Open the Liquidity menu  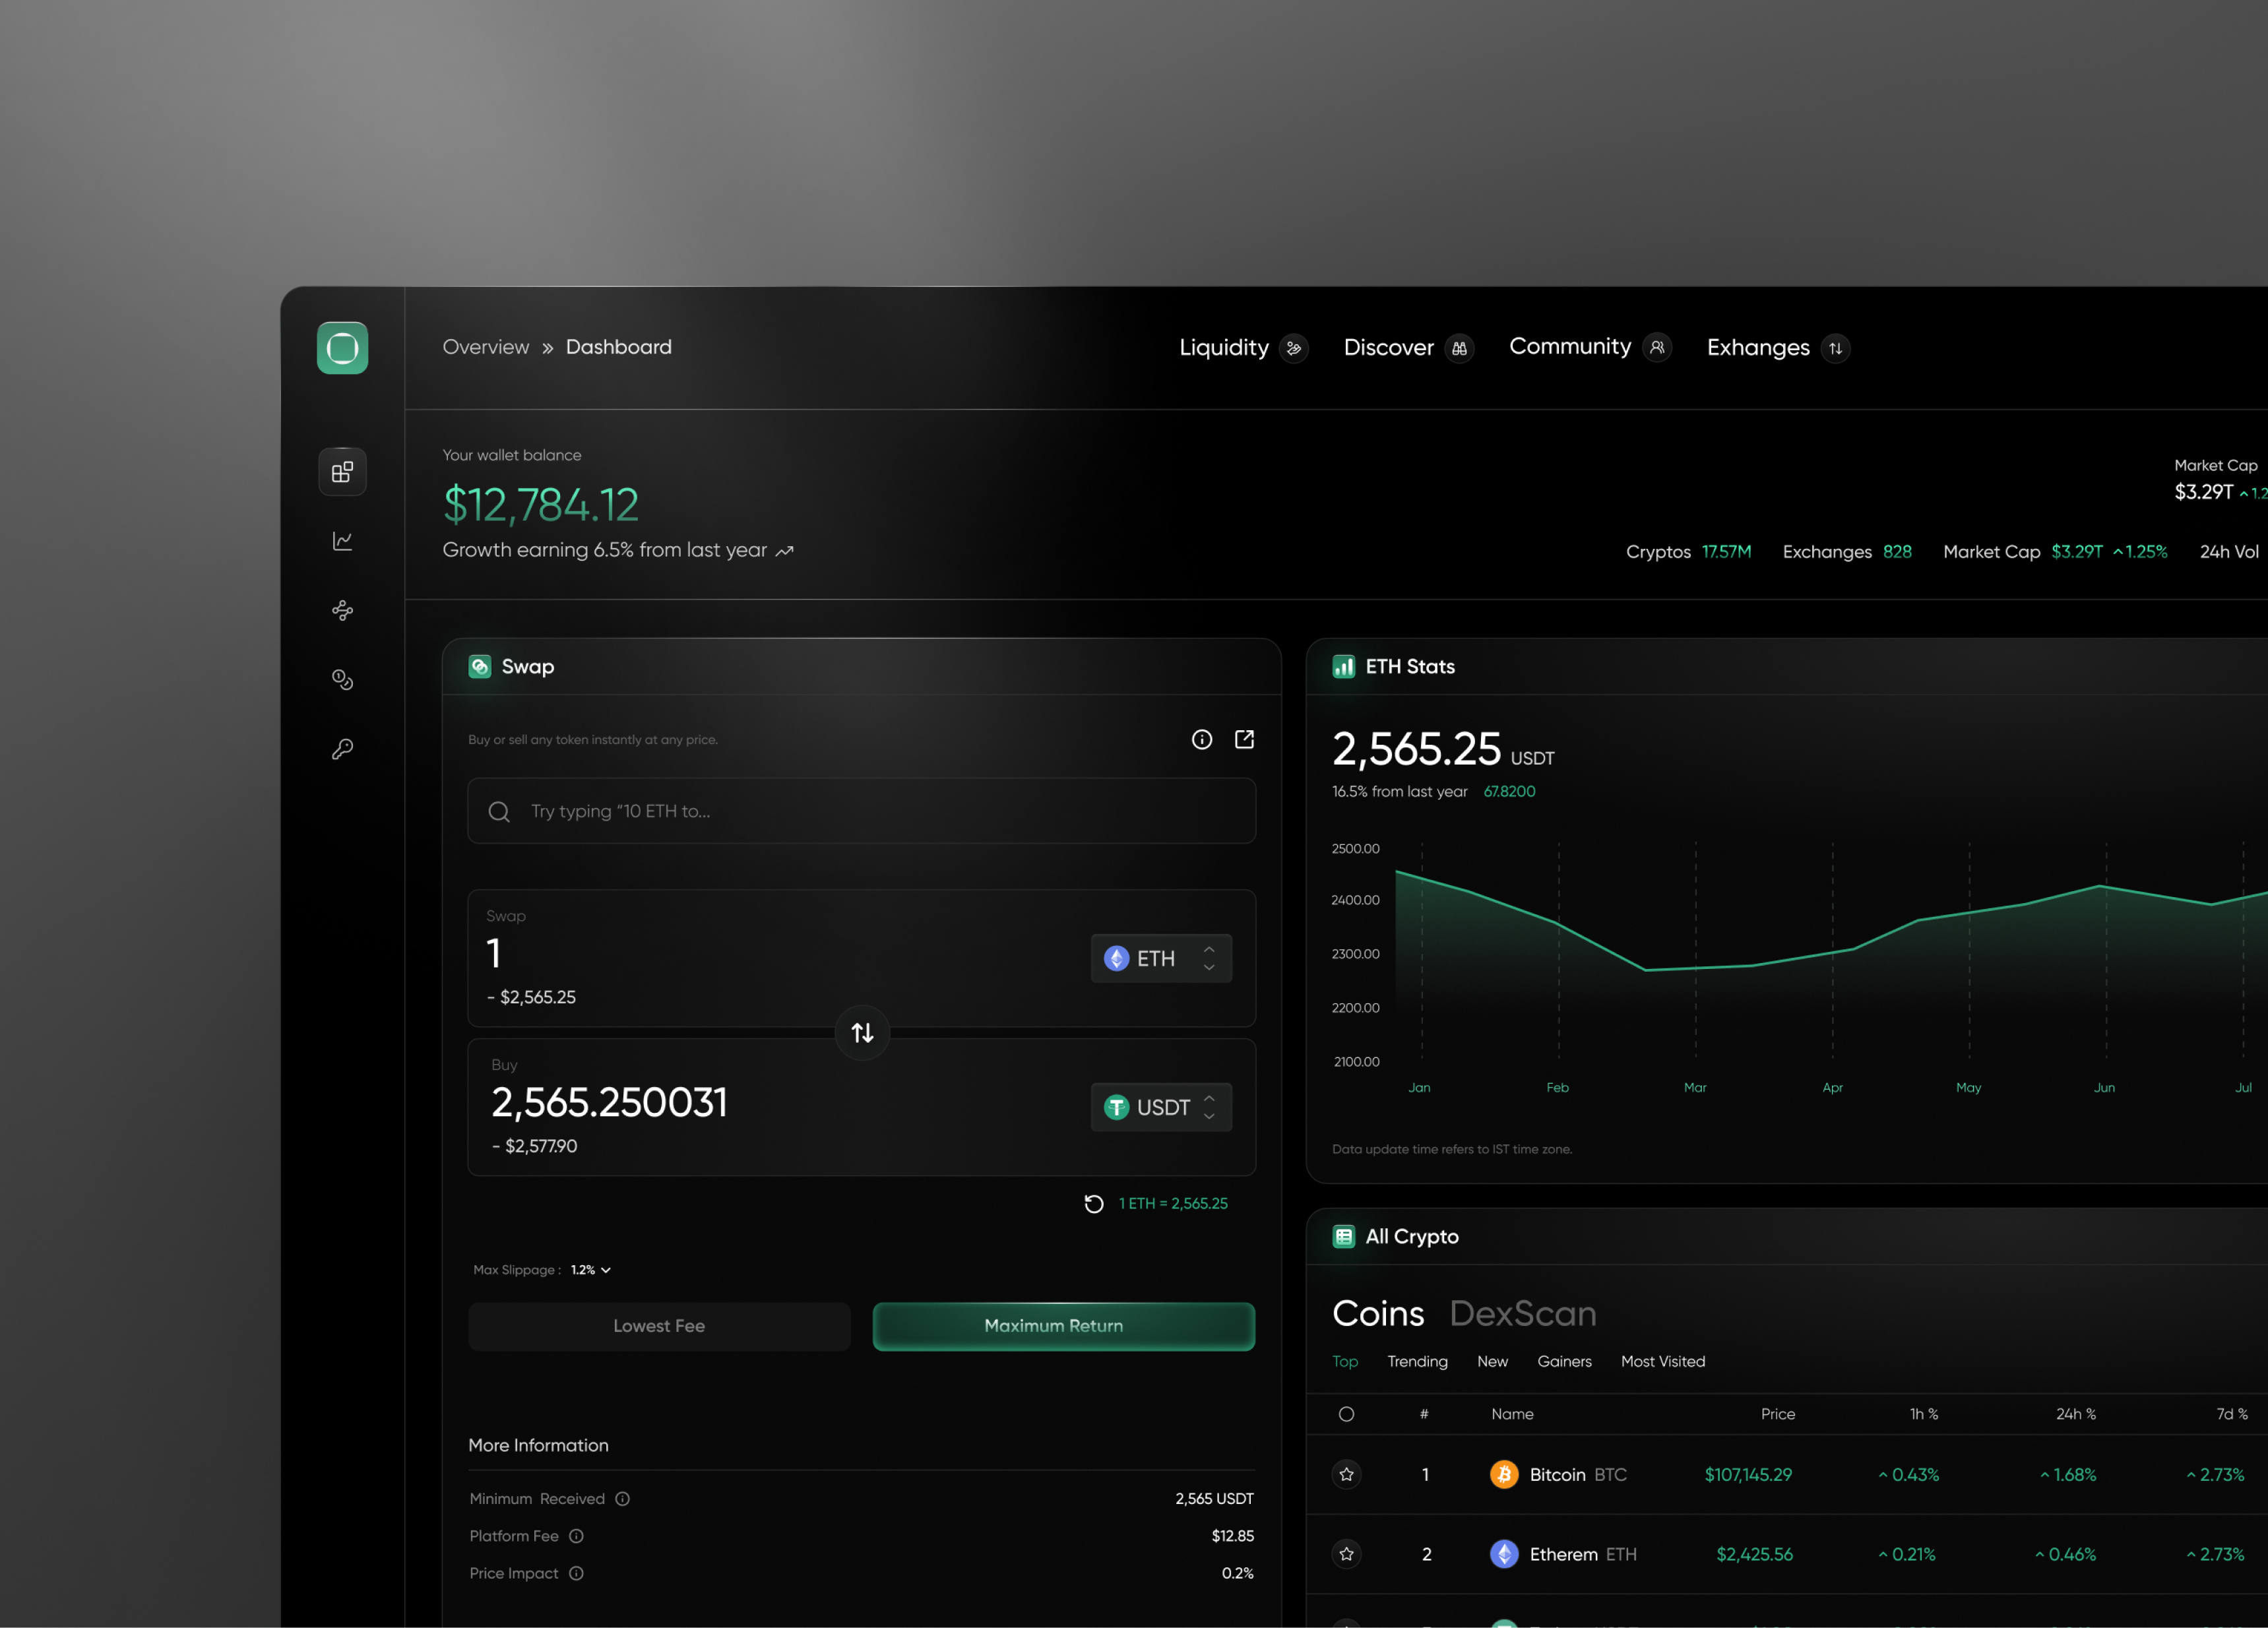(1224, 348)
